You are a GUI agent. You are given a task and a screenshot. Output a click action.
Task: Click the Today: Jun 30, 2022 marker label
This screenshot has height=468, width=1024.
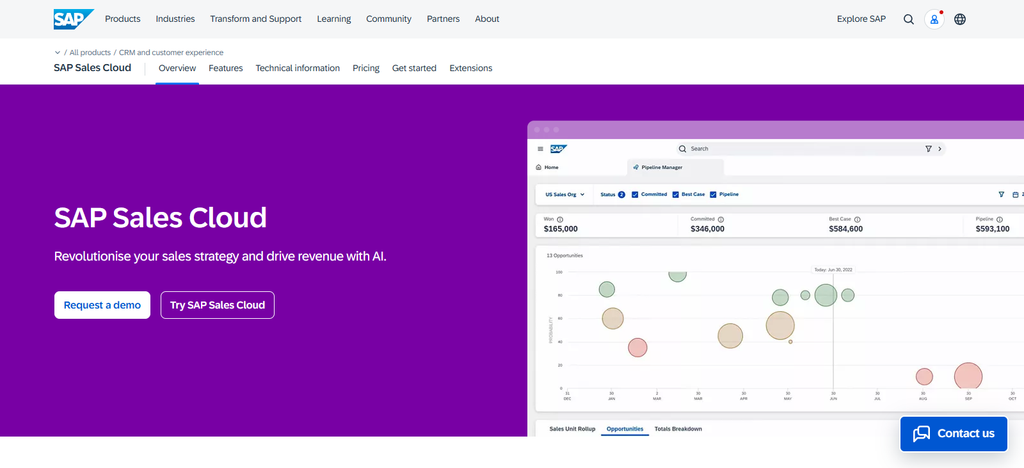tap(833, 270)
